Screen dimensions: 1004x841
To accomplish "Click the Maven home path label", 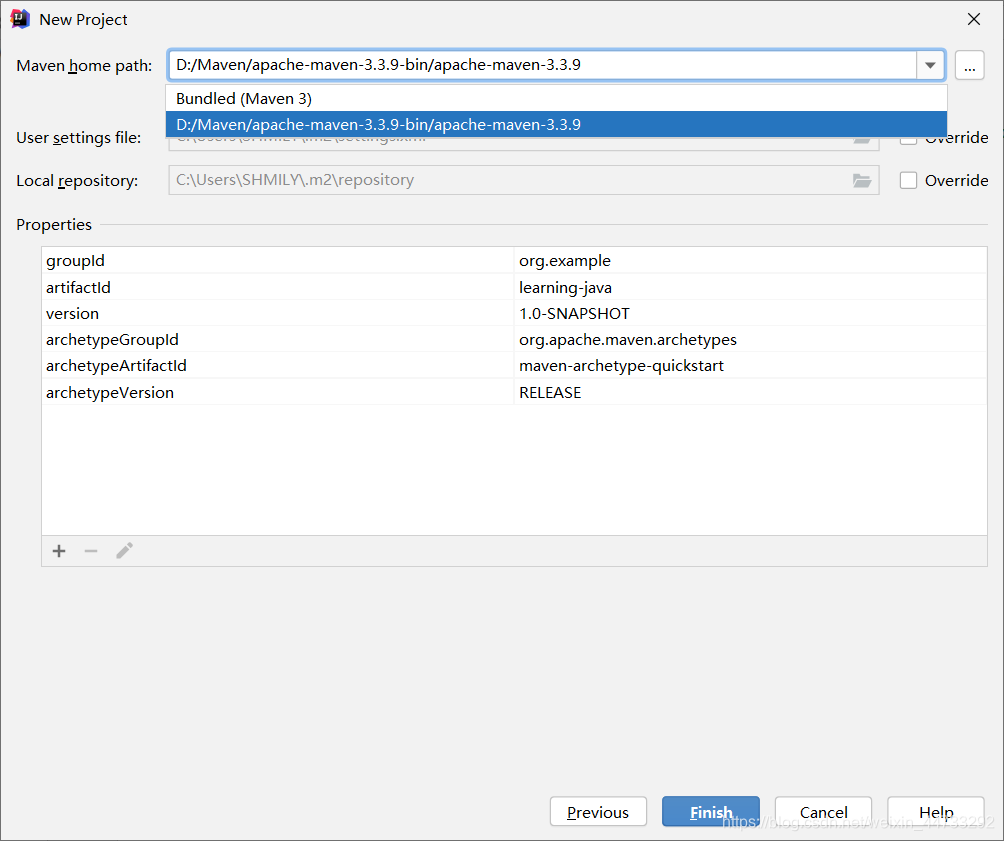I will (84, 66).
